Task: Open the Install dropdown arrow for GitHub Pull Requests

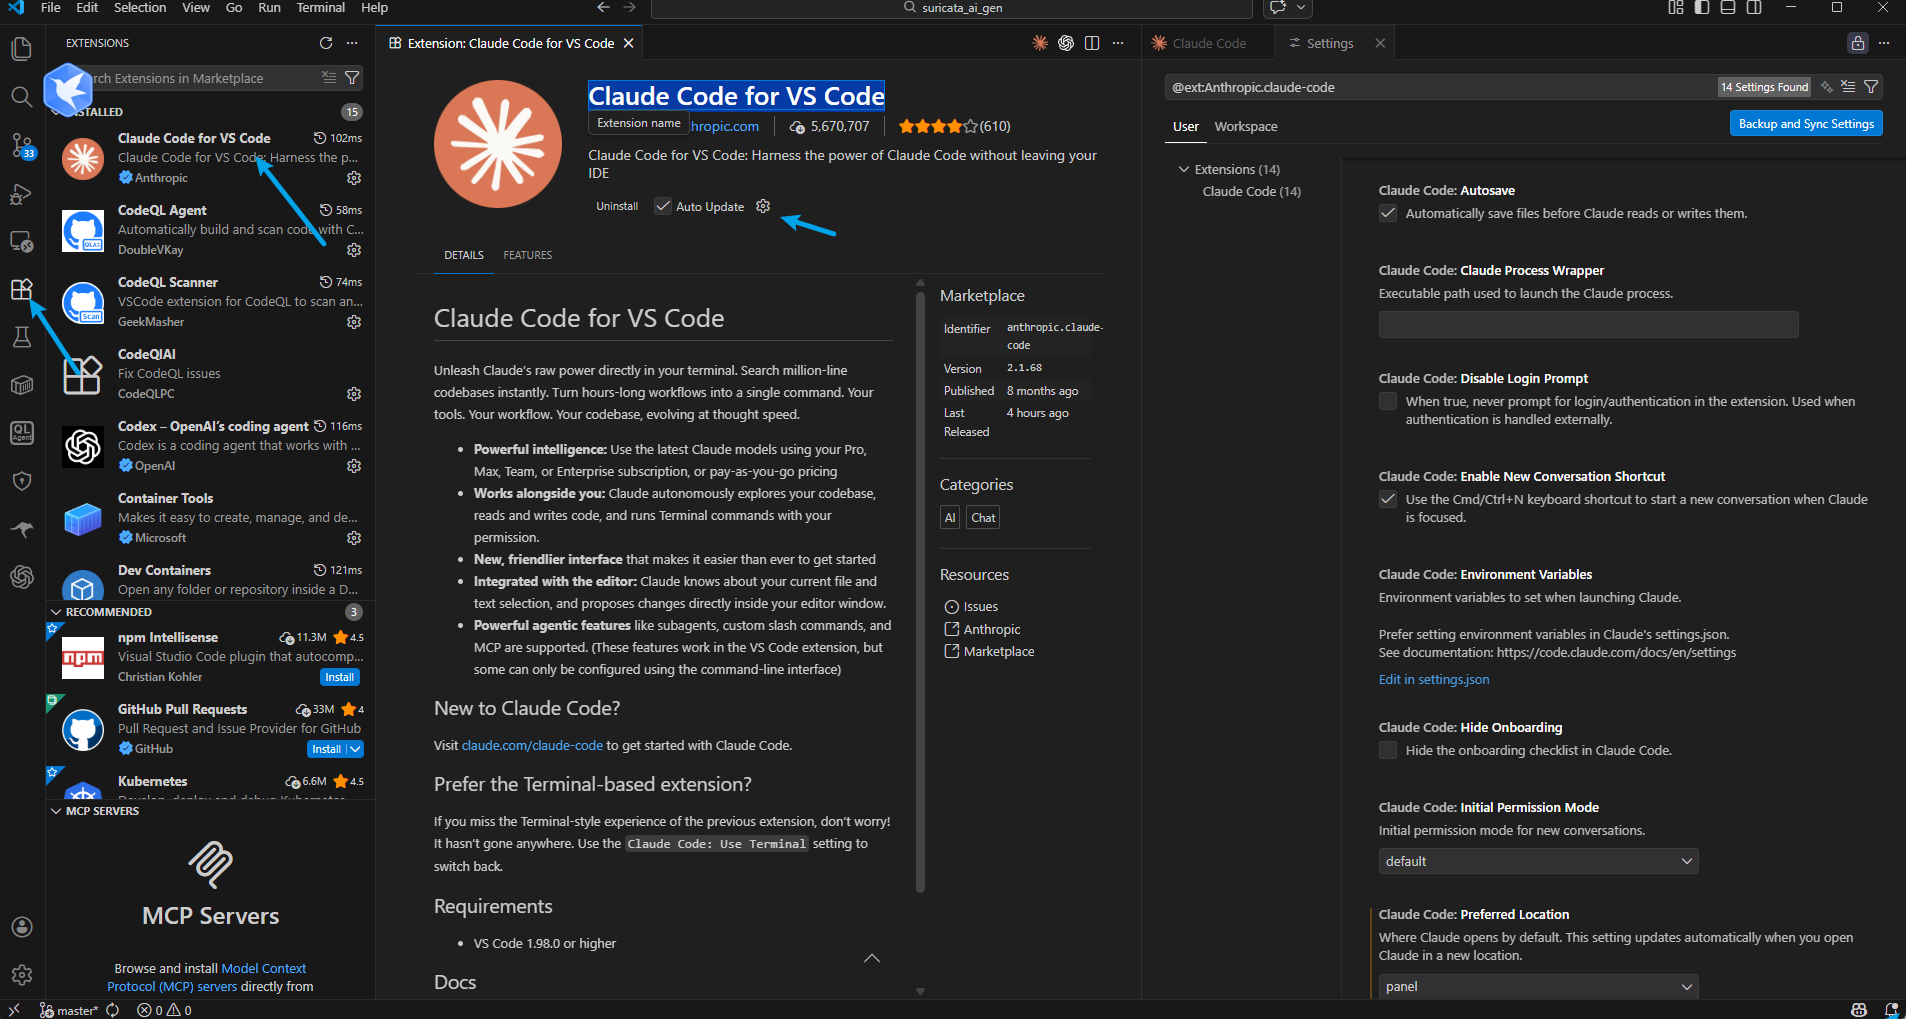Action: tap(355, 749)
